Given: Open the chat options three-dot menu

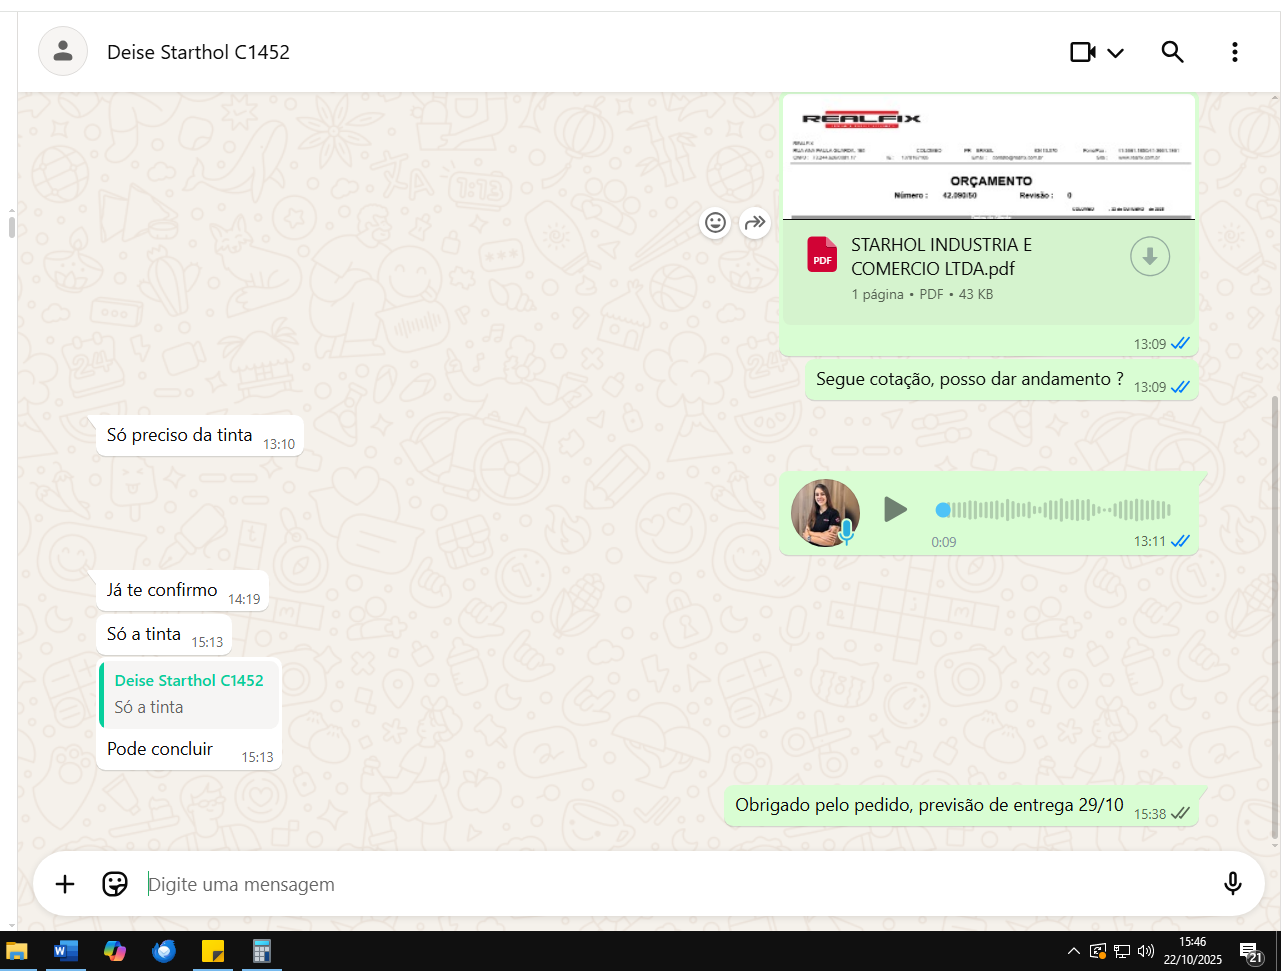Looking at the screenshot, I should pos(1235,52).
